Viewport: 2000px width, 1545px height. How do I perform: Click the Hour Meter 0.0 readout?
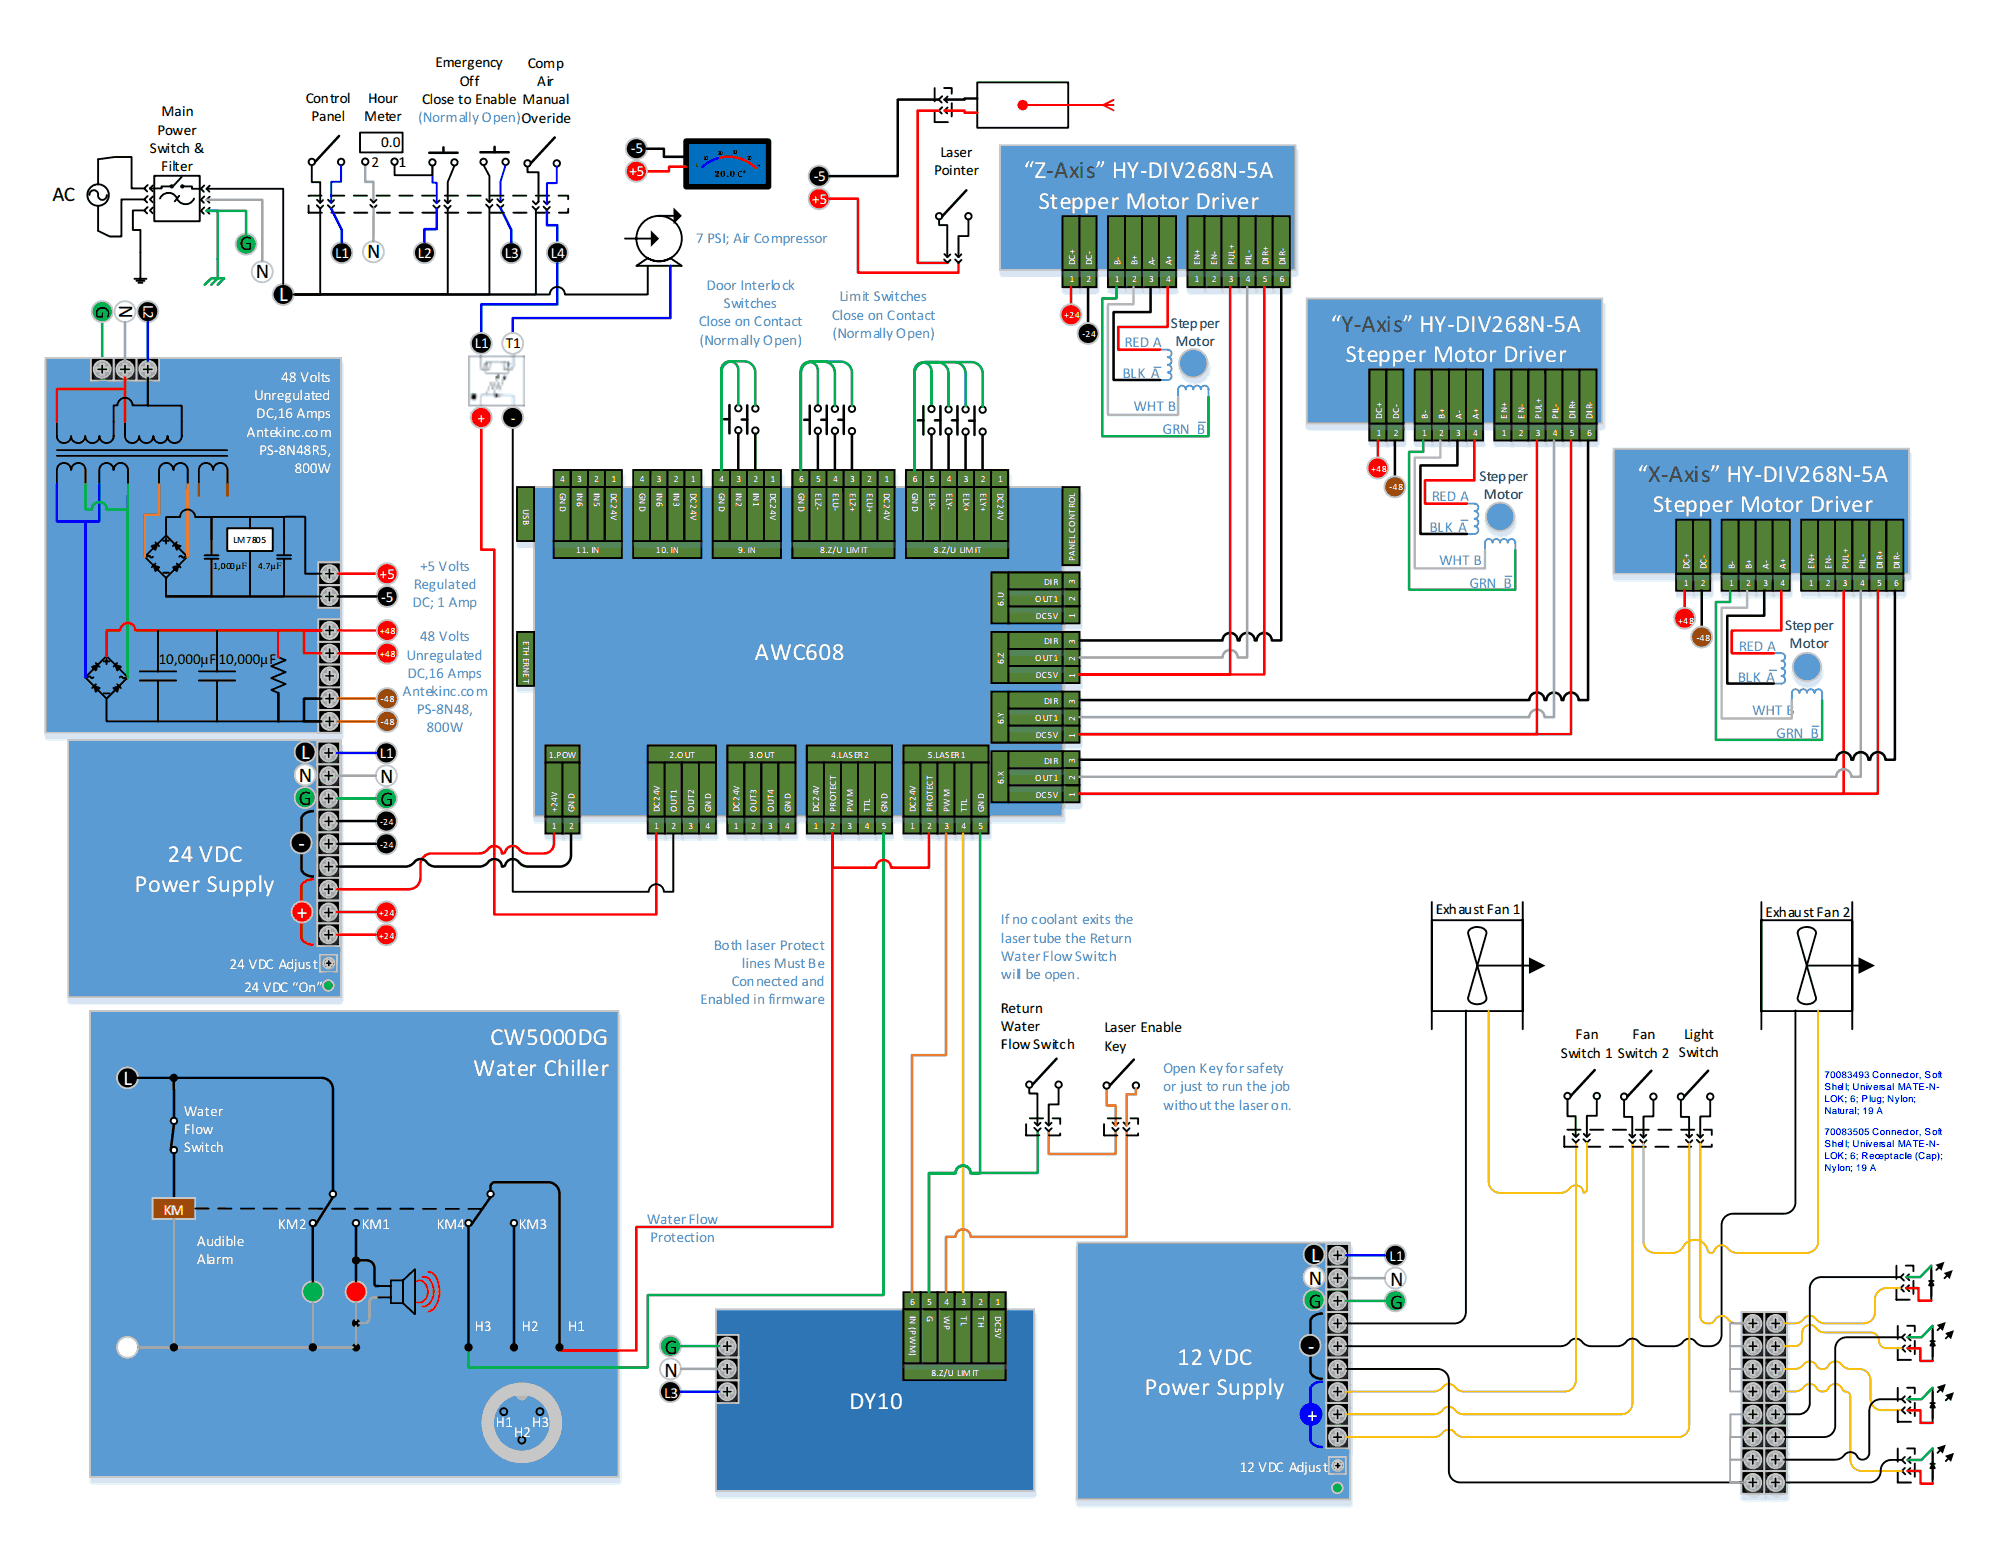[x=381, y=142]
